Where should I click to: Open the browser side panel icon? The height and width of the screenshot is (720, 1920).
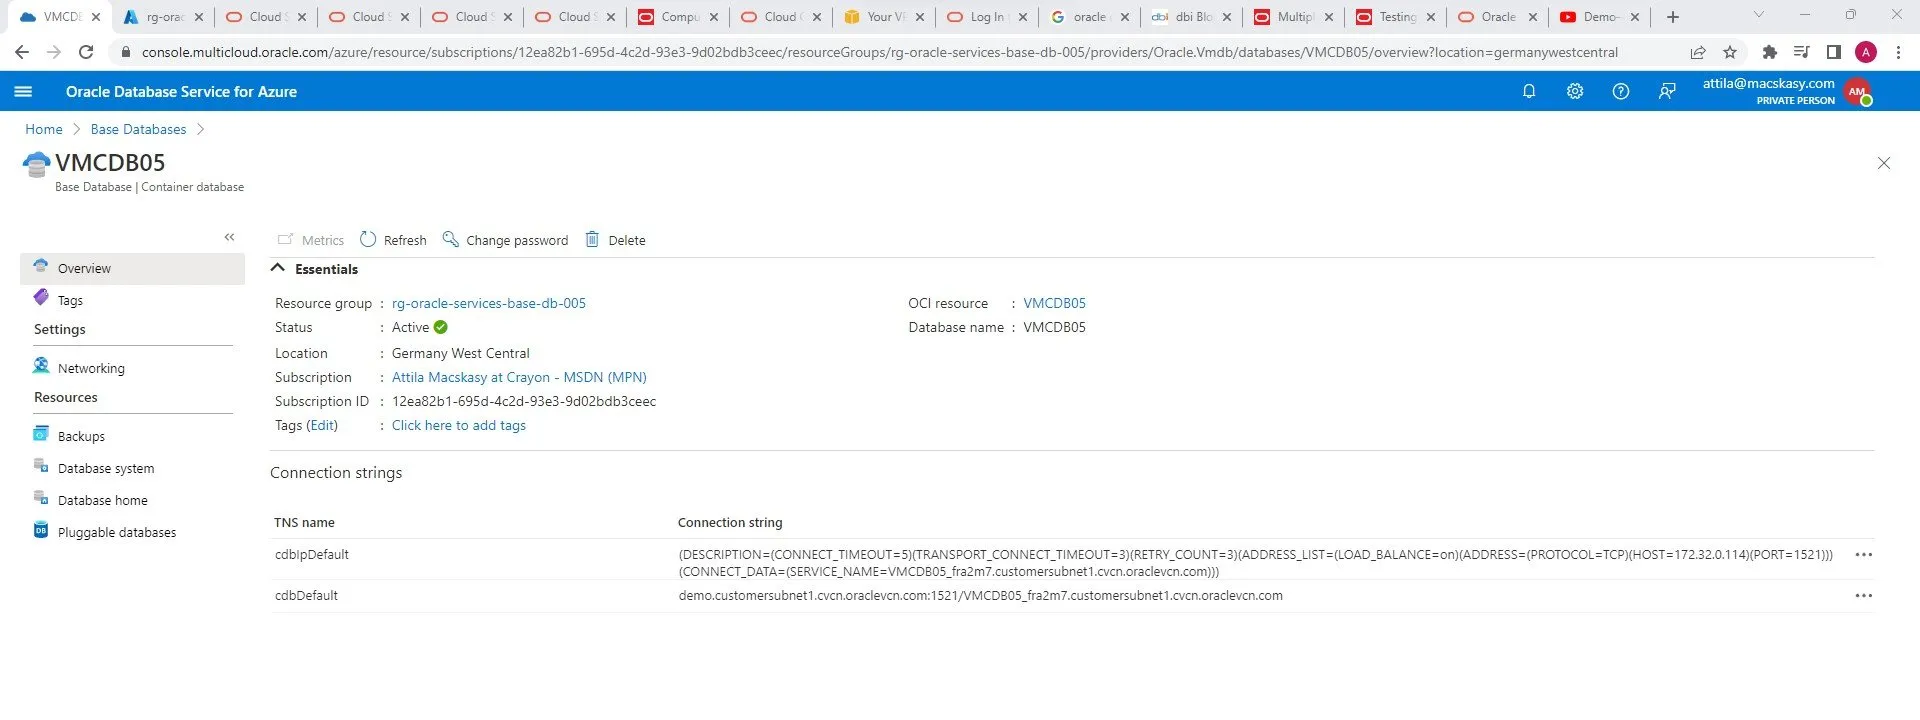click(x=1834, y=52)
